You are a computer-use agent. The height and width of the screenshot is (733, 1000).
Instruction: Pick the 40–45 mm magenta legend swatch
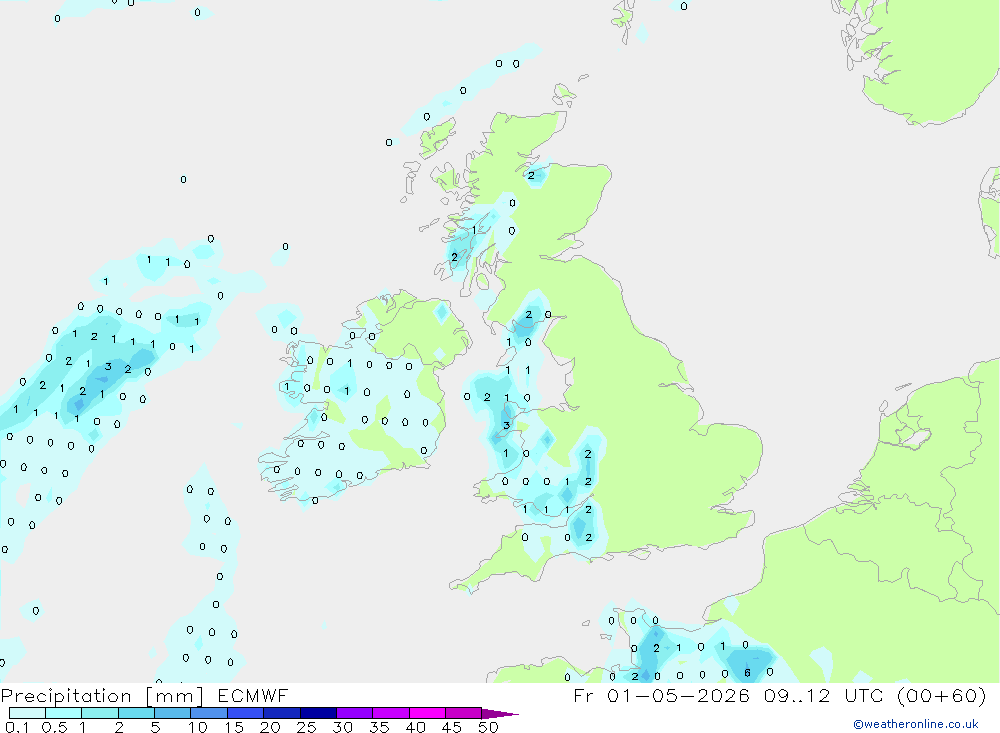[x=427, y=713]
